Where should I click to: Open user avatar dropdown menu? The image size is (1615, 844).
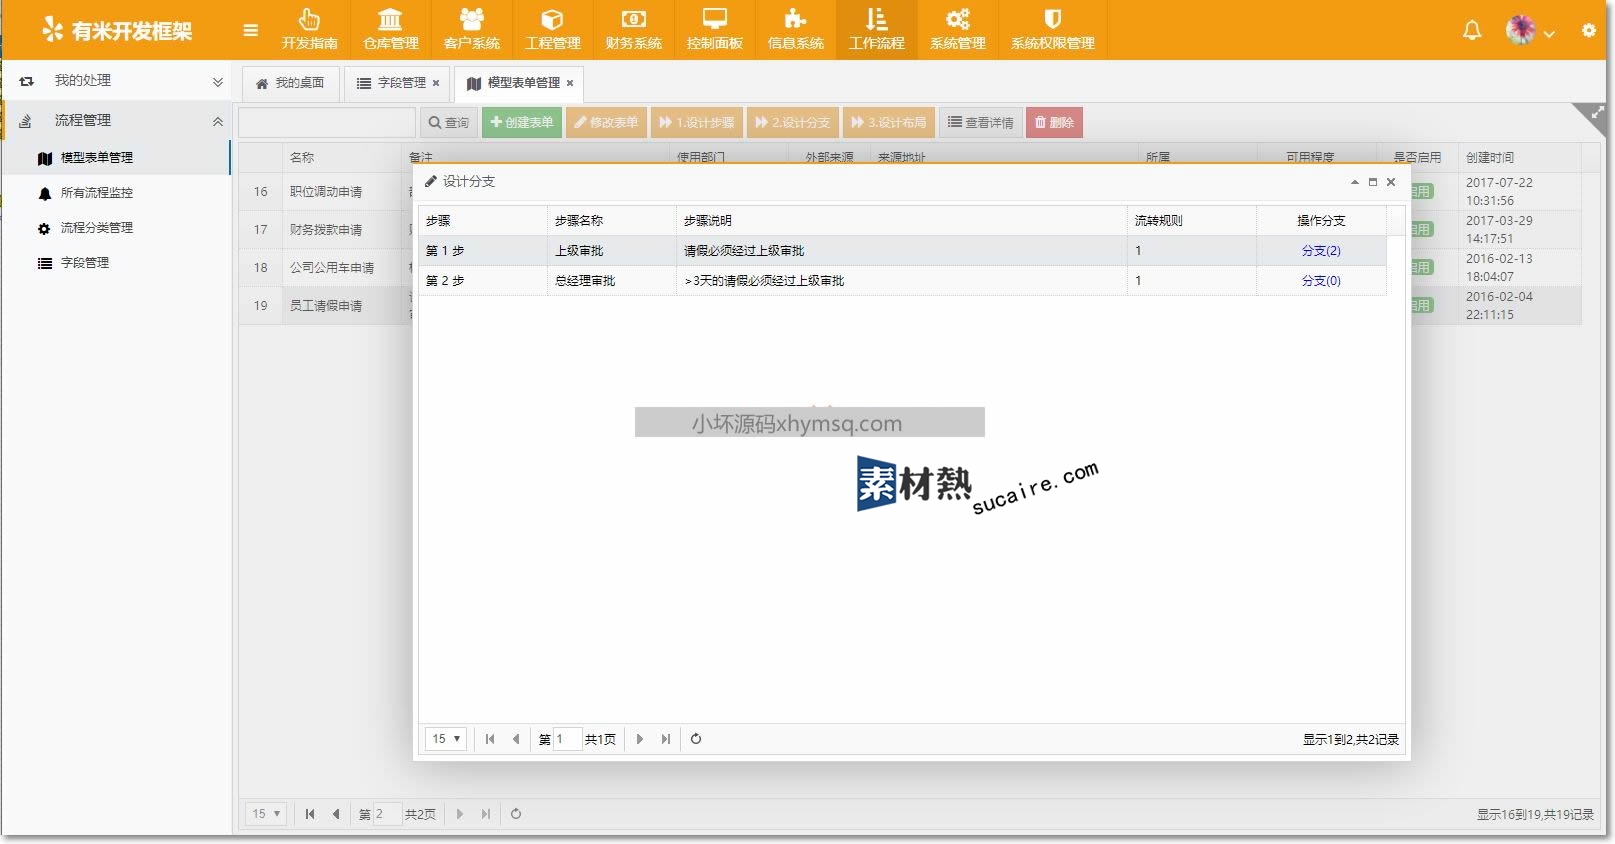tap(1530, 31)
